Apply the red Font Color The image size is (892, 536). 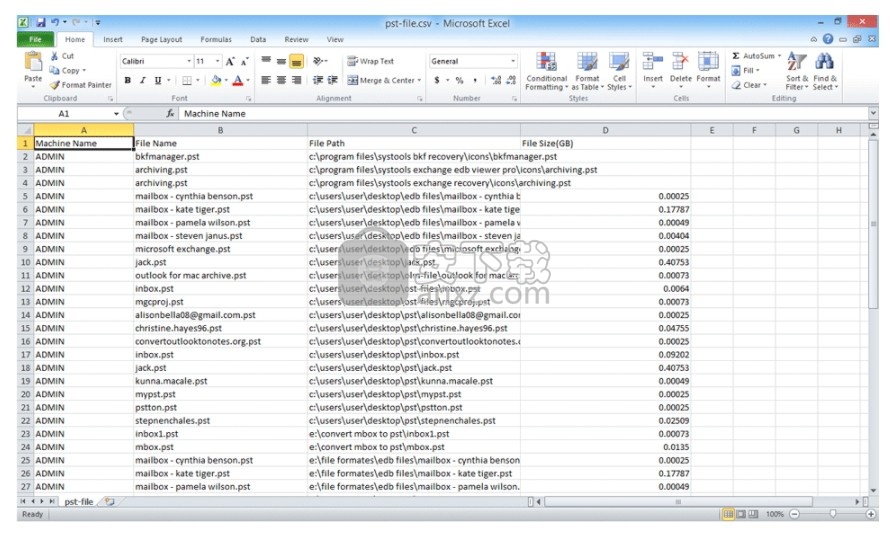(x=237, y=80)
